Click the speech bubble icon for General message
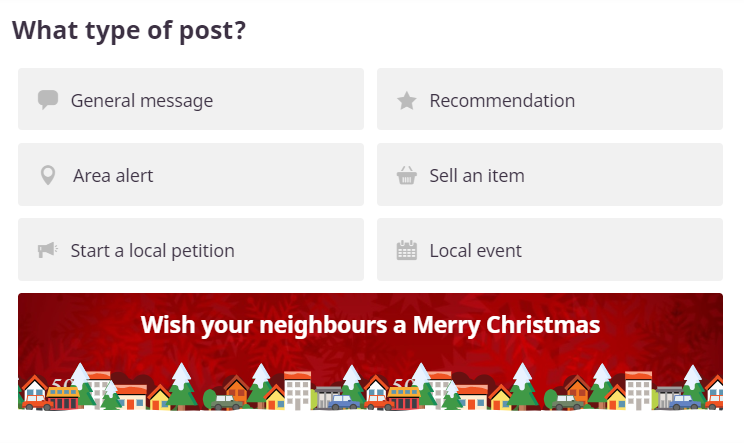Screen dimensions: 744x443 [x=48, y=100]
